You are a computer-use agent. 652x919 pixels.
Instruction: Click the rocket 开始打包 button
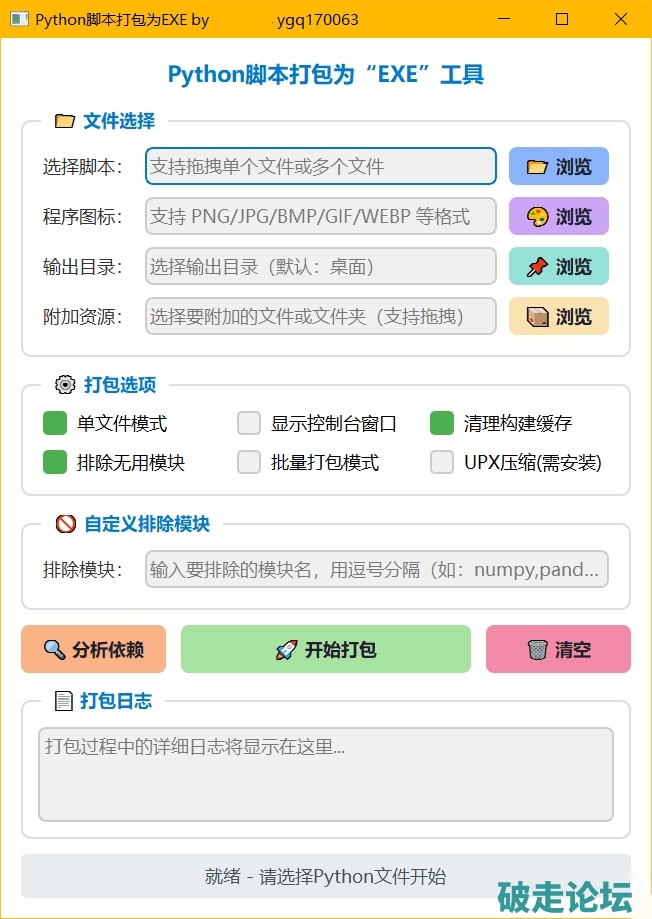tap(325, 650)
